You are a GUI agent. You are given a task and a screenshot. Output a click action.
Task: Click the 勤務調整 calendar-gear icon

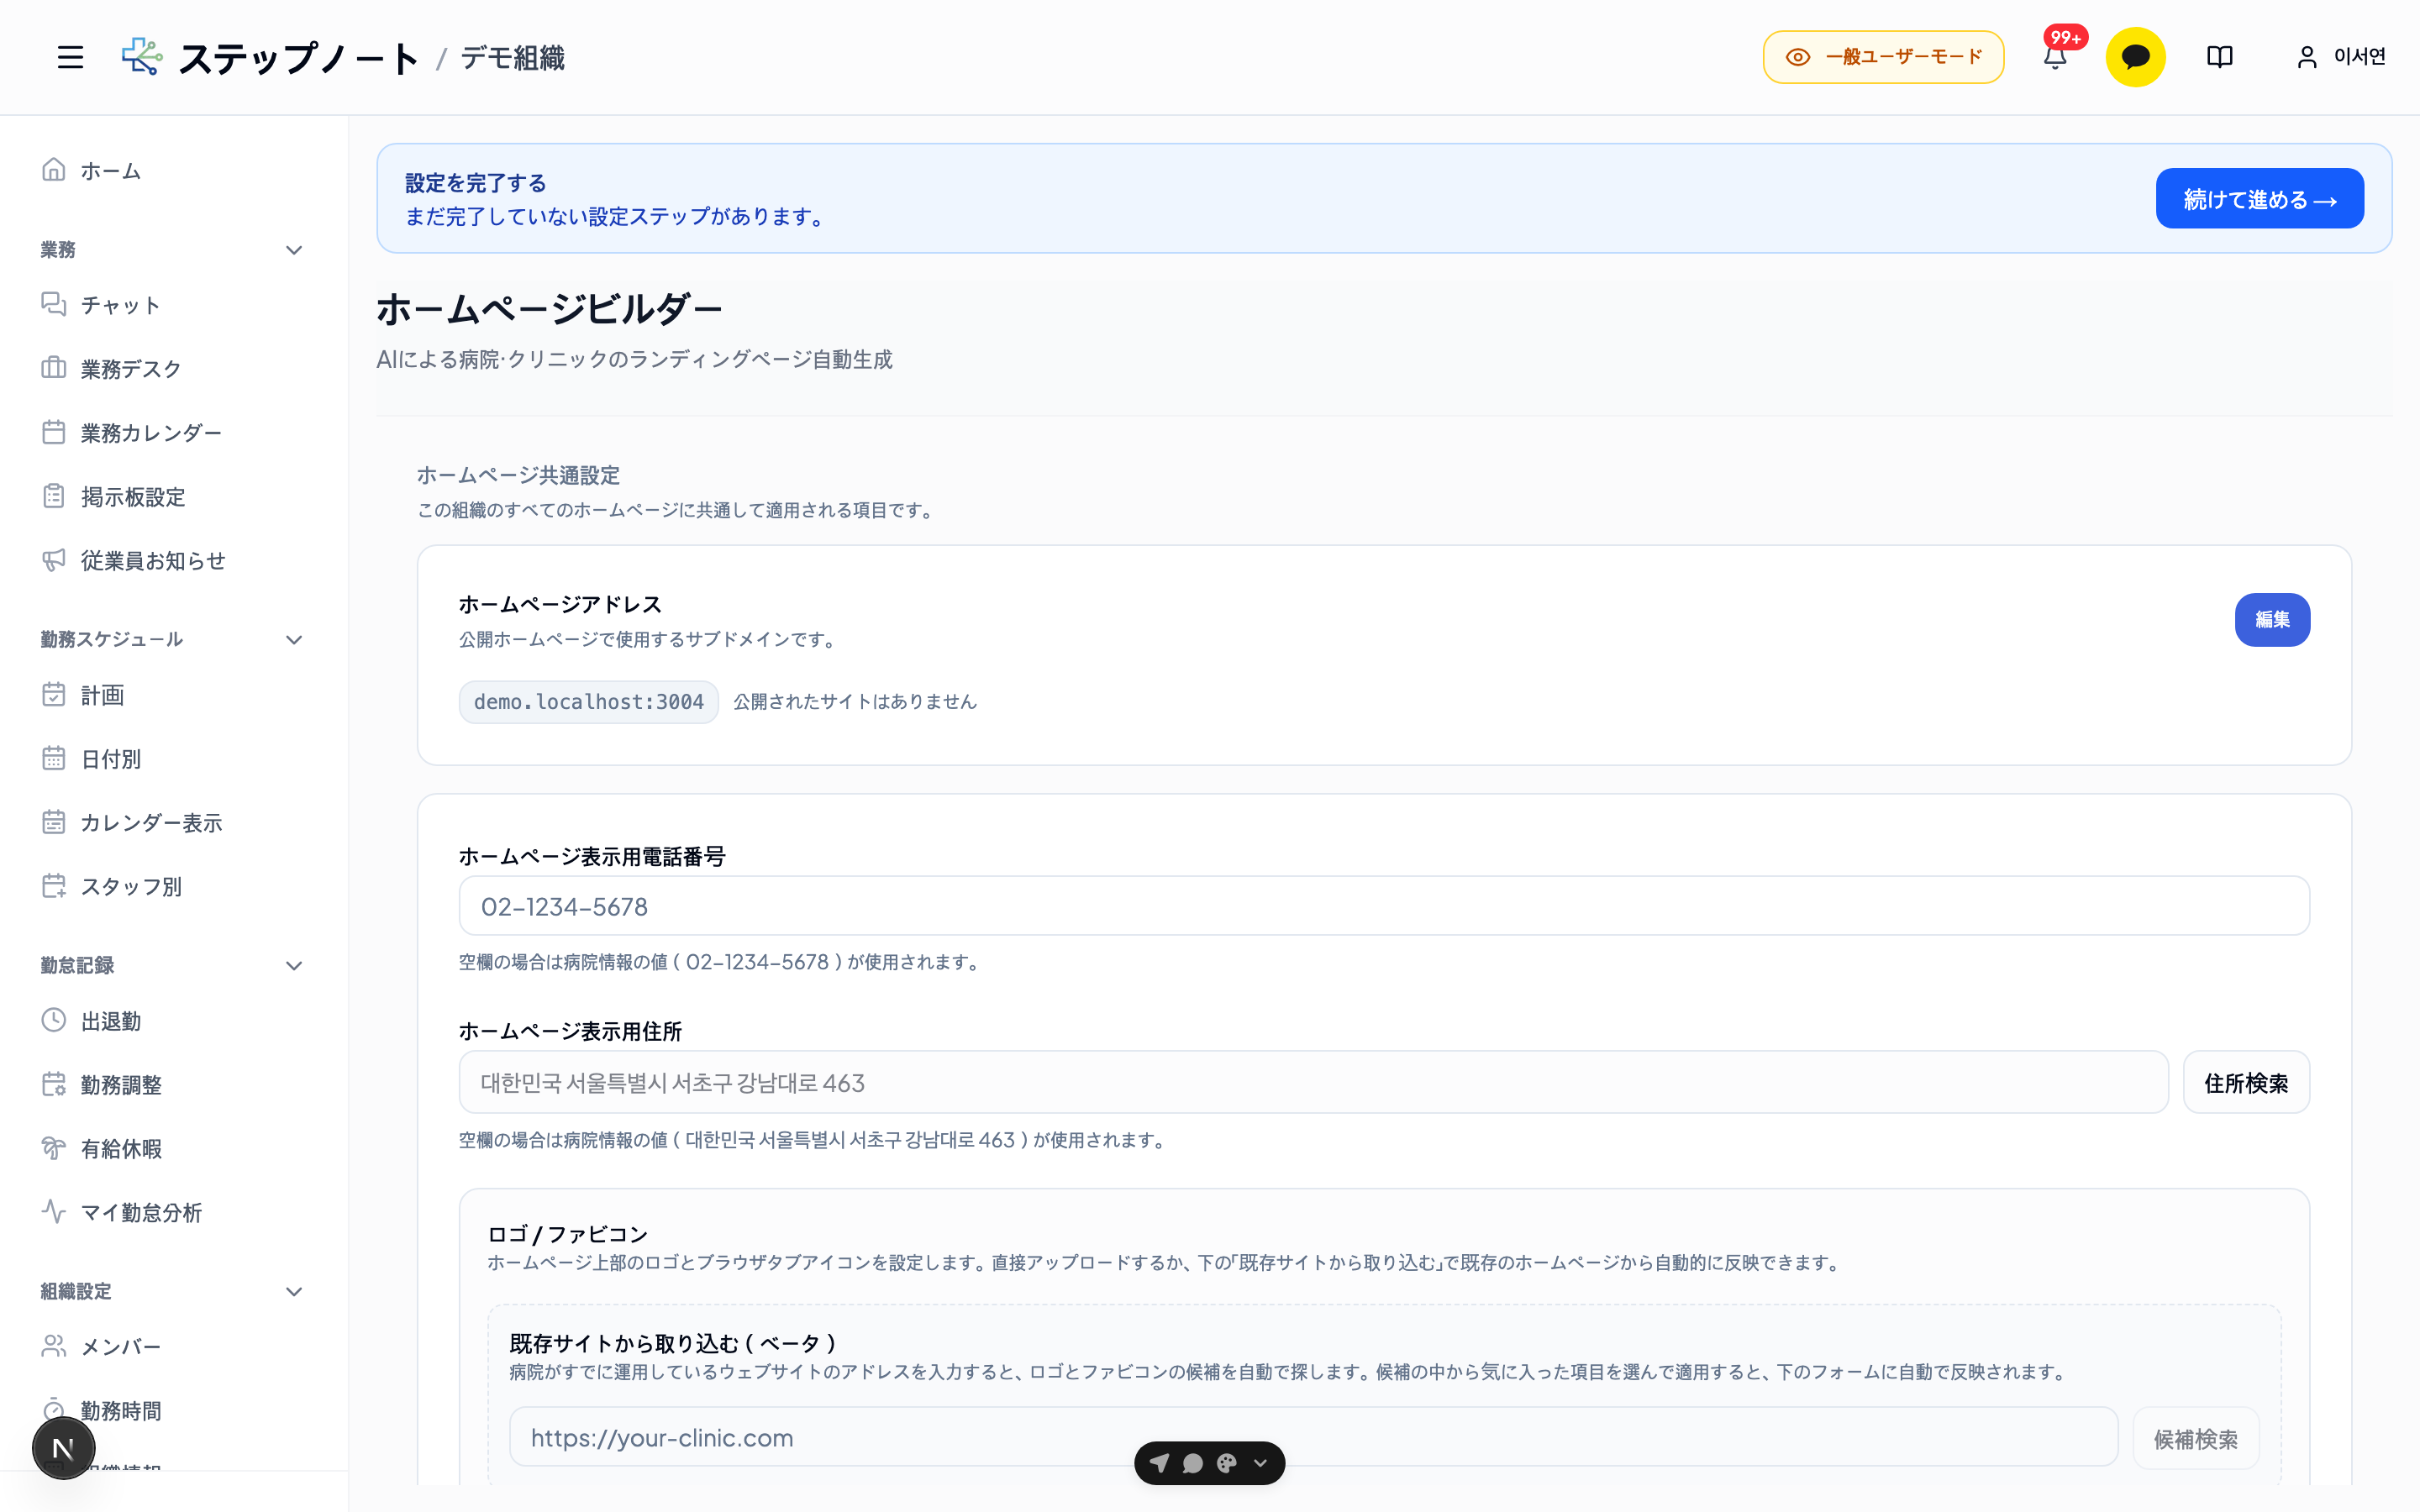coord(54,1084)
